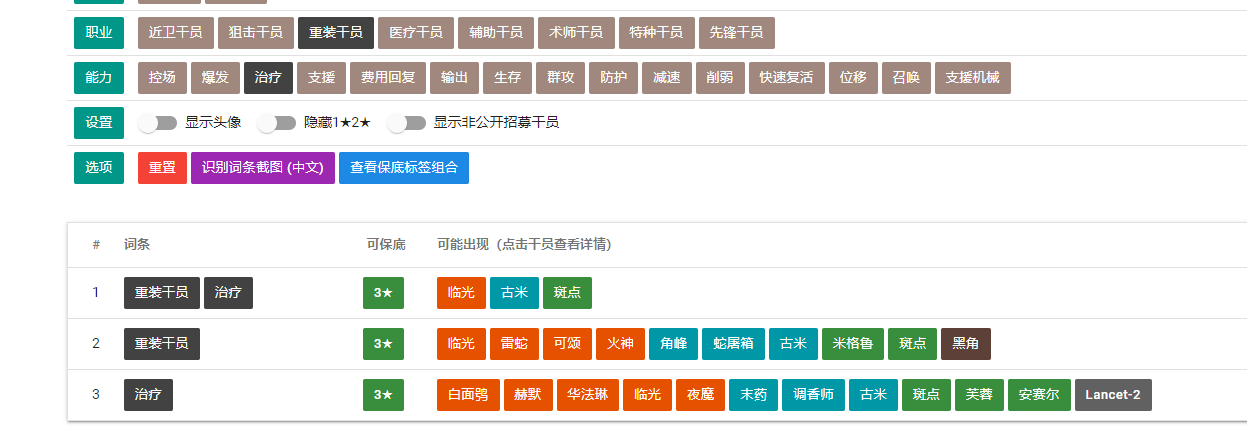Viewport: 1247px width, 443px height.
Task: Select the 召唤 ability tag
Action: pyautogui.click(x=907, y=78)
